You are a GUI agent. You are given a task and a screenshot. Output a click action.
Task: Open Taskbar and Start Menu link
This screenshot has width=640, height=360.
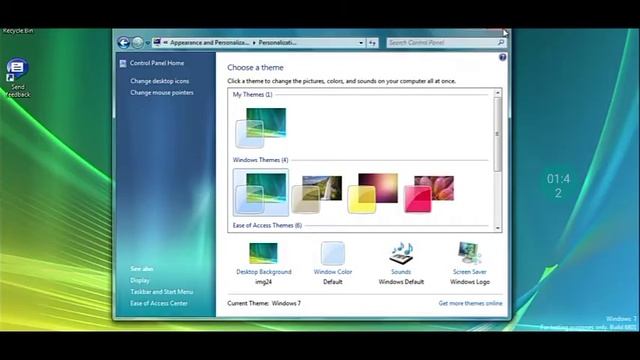[162, 292]
